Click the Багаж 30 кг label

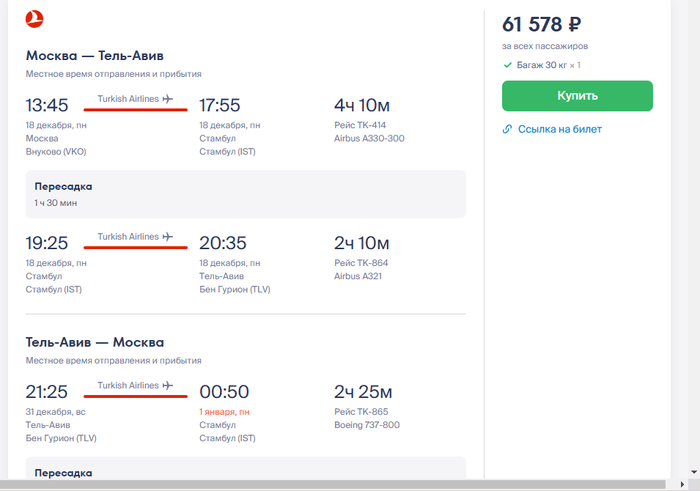[x=549, y=65]
